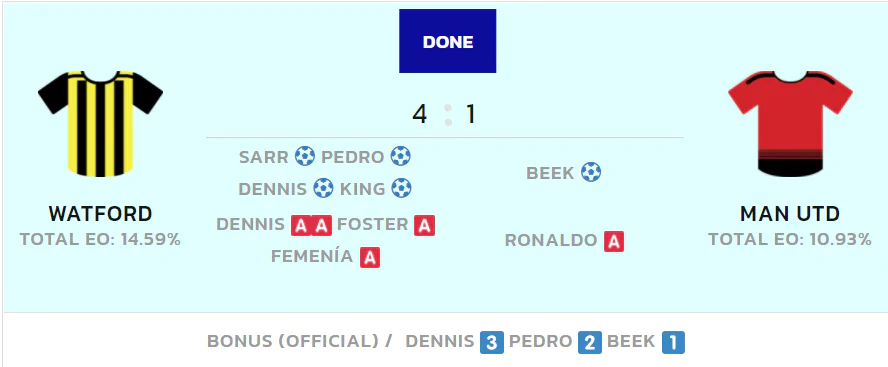
Task: Select the MAN UTD team name
Action: coord(790,214)
